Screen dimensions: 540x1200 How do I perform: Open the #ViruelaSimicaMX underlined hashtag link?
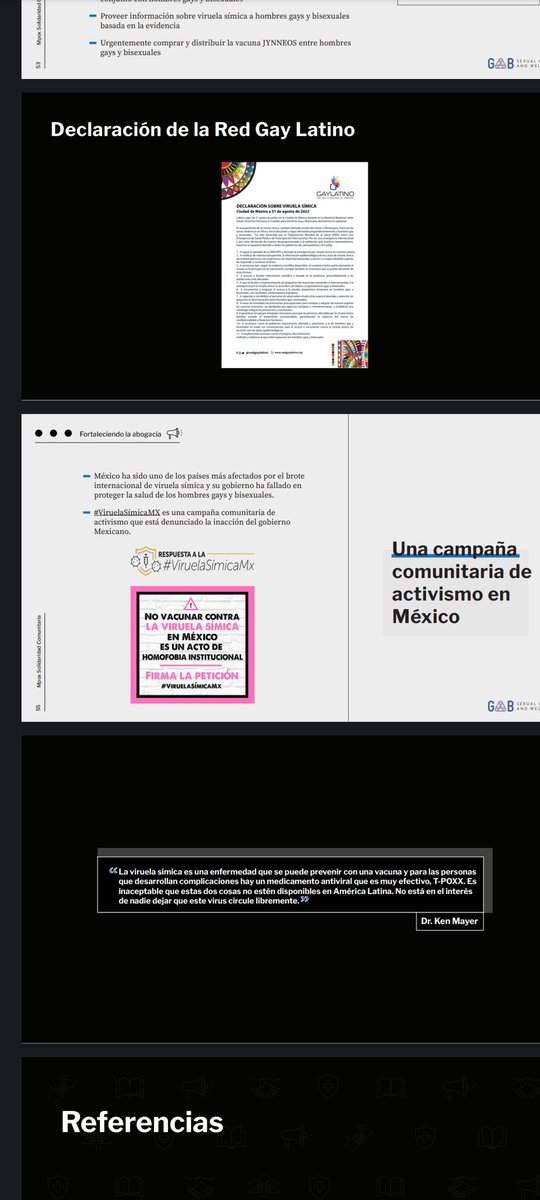coord(125,511)
